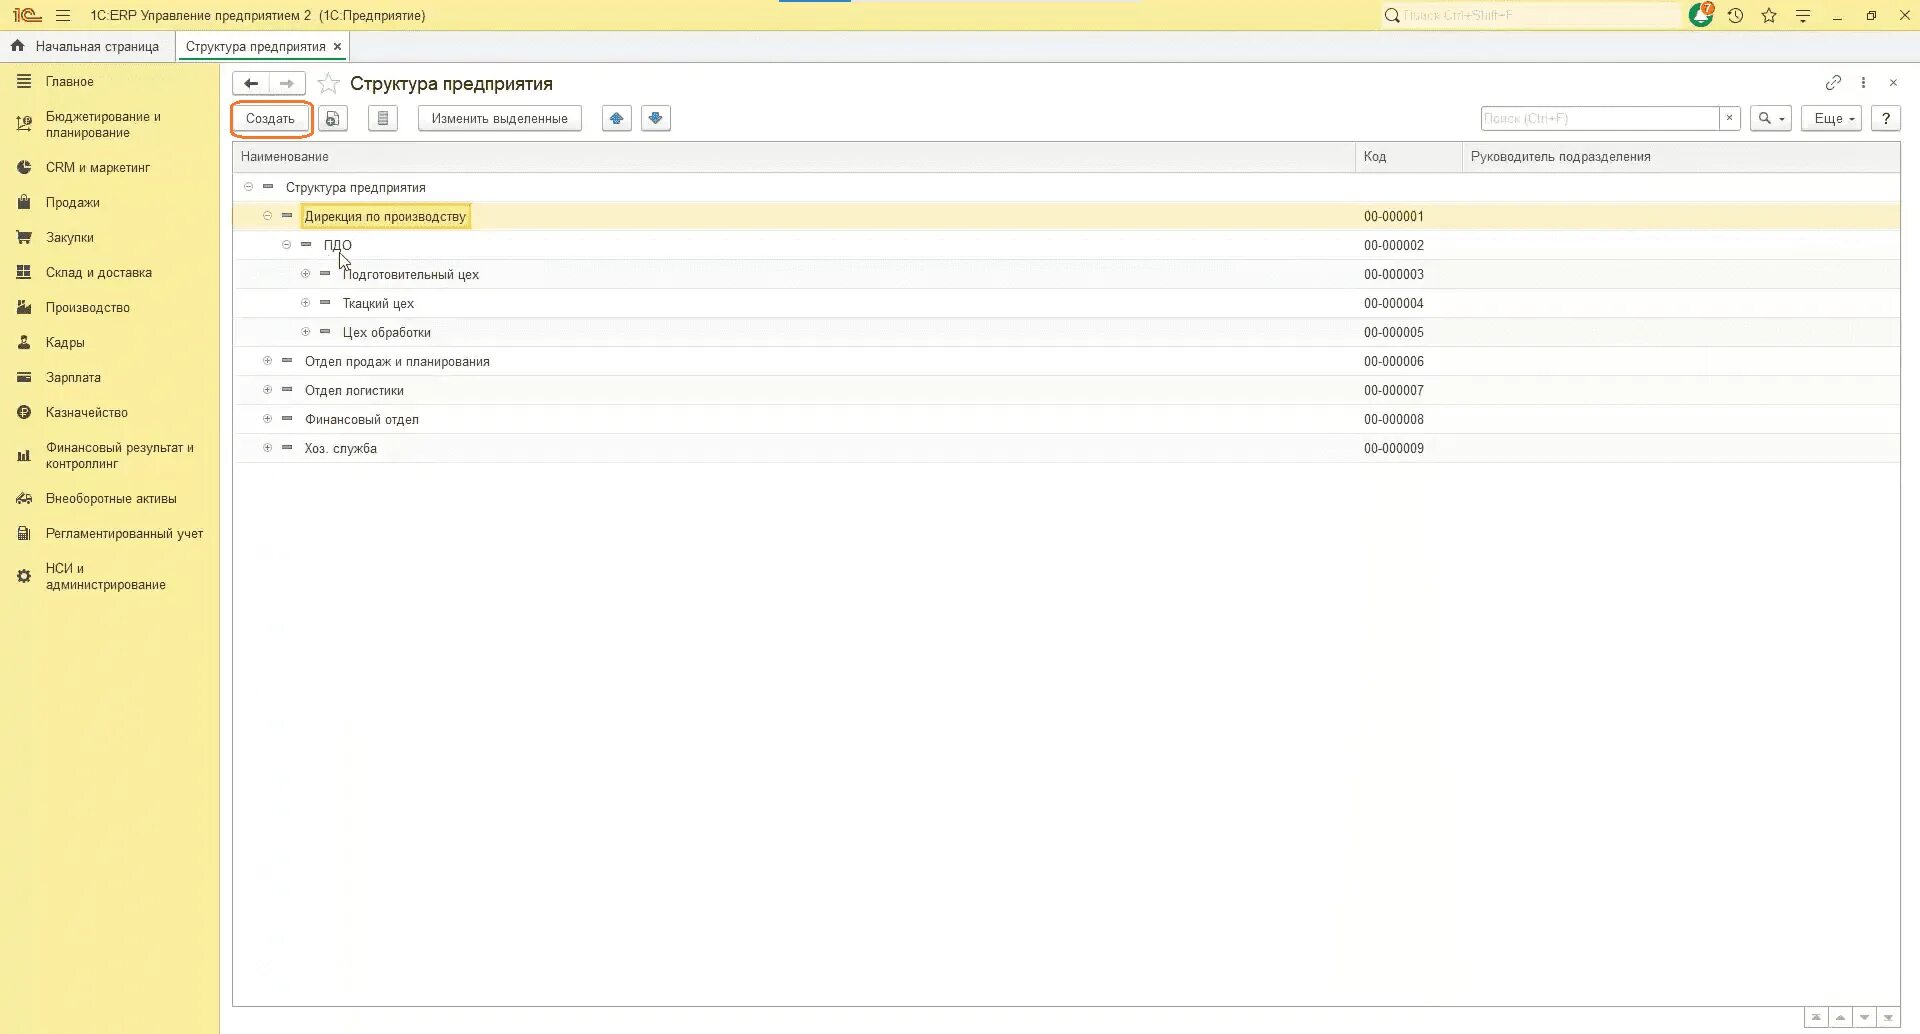1920x1034 pixels.
Task: Open НСИ и администрирование section
Action: (105, 576)
